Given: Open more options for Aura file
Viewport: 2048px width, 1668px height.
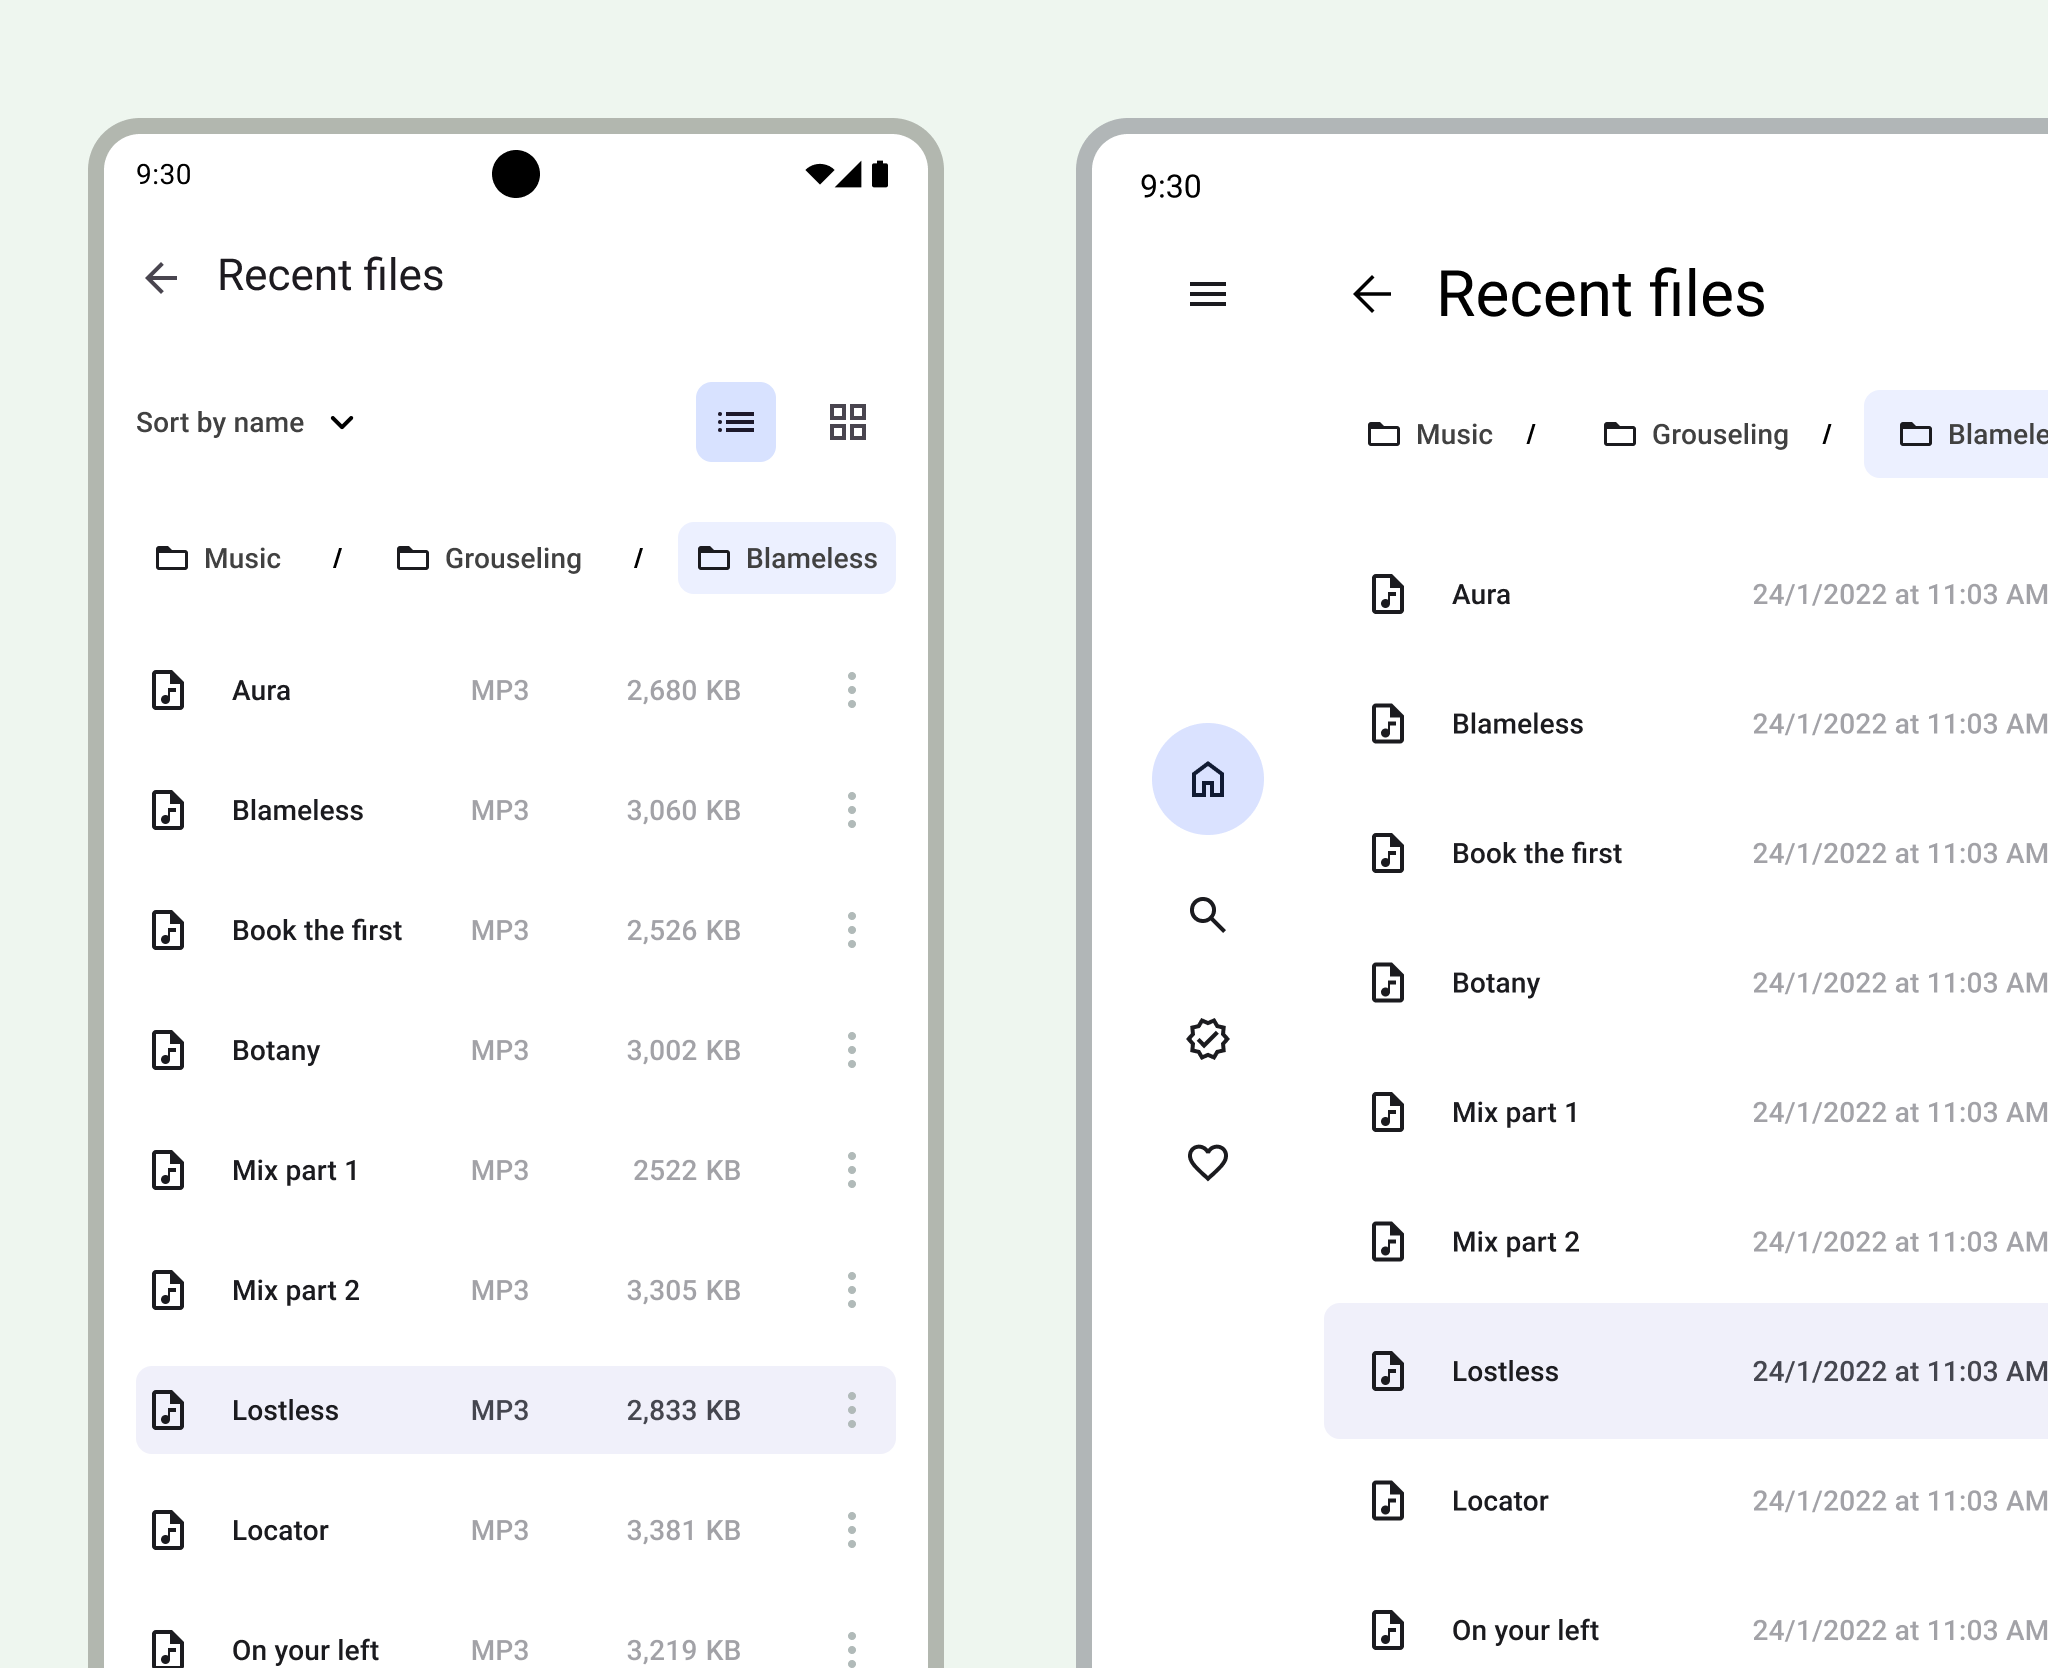Looking at the screenshot, I should [x=850, y=689].
